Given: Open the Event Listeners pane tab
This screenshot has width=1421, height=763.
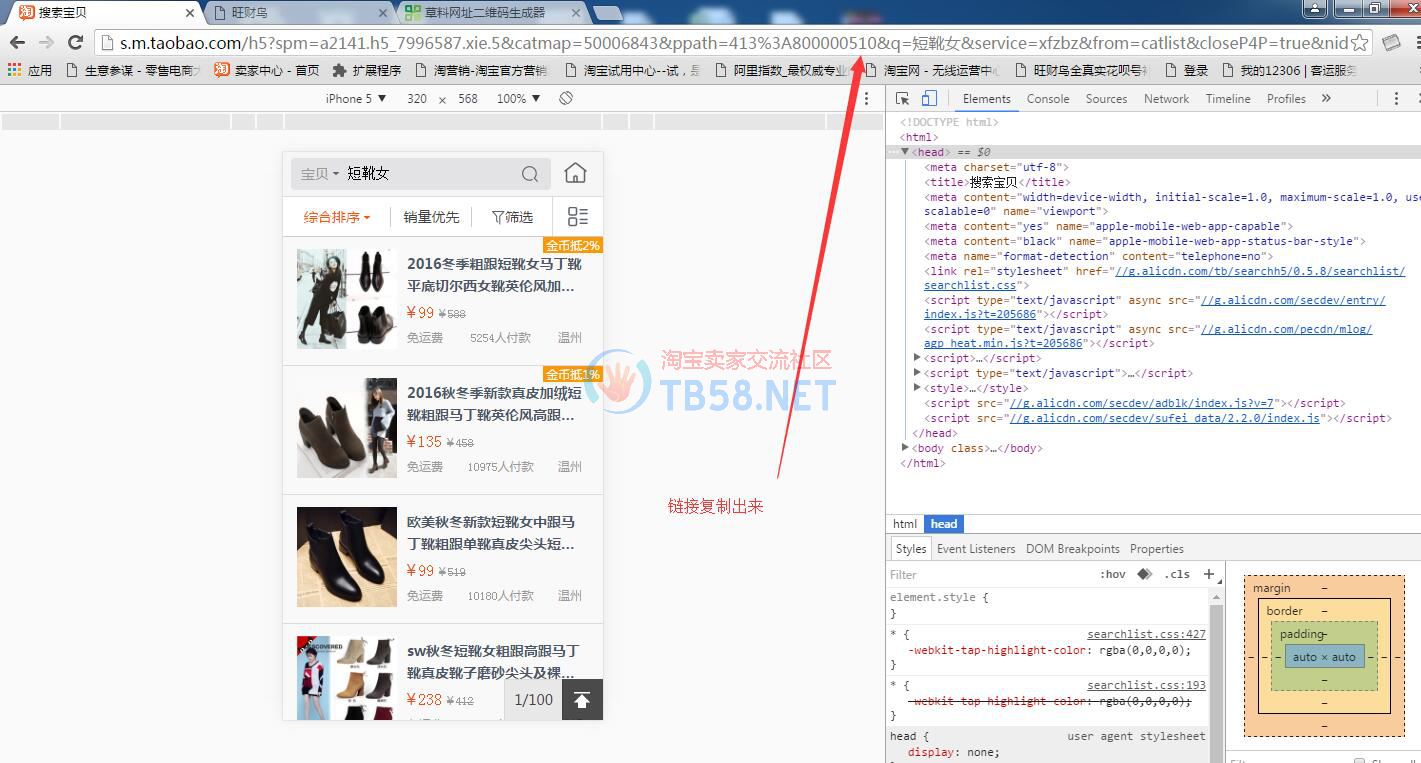Looking at the screenshot, I should [x=976, y=549].
